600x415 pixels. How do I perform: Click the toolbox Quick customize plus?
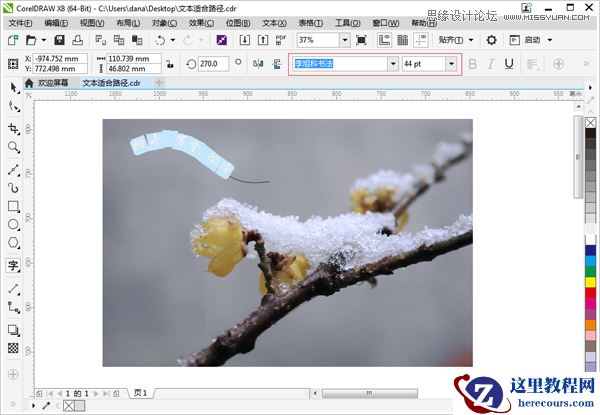[x=13, y=374]
